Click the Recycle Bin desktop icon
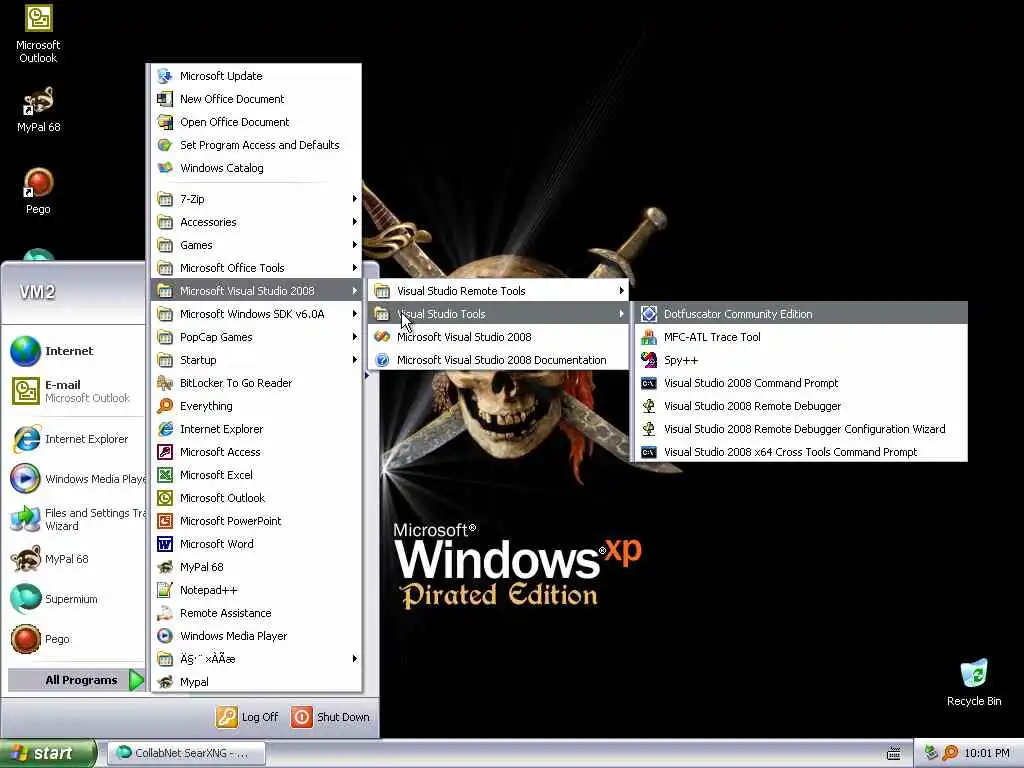This screenshot has width=1024, height=768. [x=974, y=673]
